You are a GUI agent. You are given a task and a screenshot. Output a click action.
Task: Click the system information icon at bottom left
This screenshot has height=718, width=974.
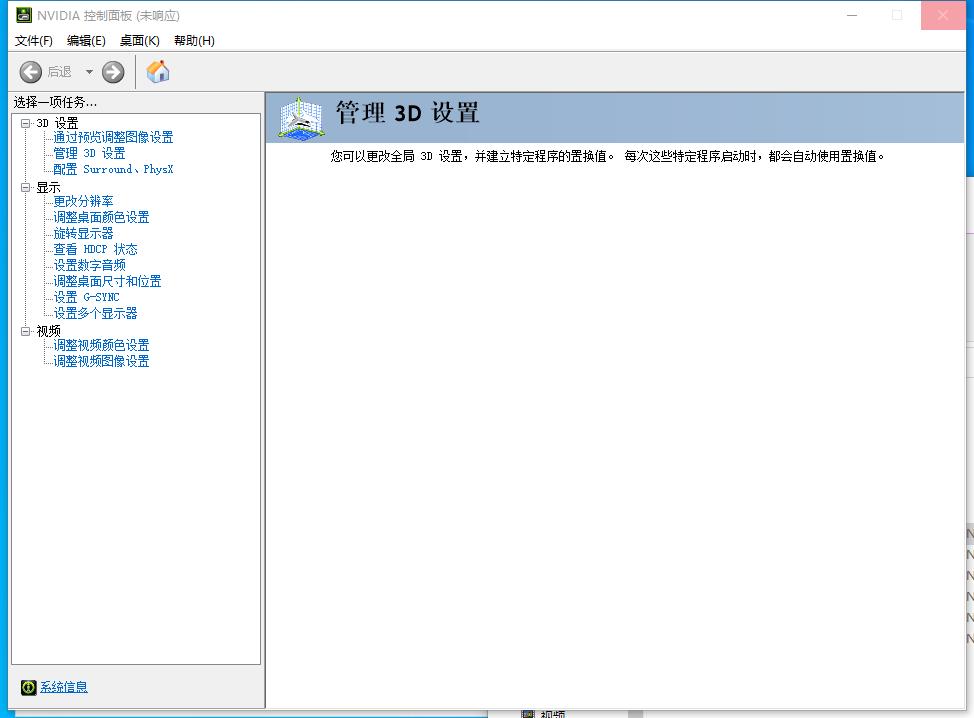[29, 687]
